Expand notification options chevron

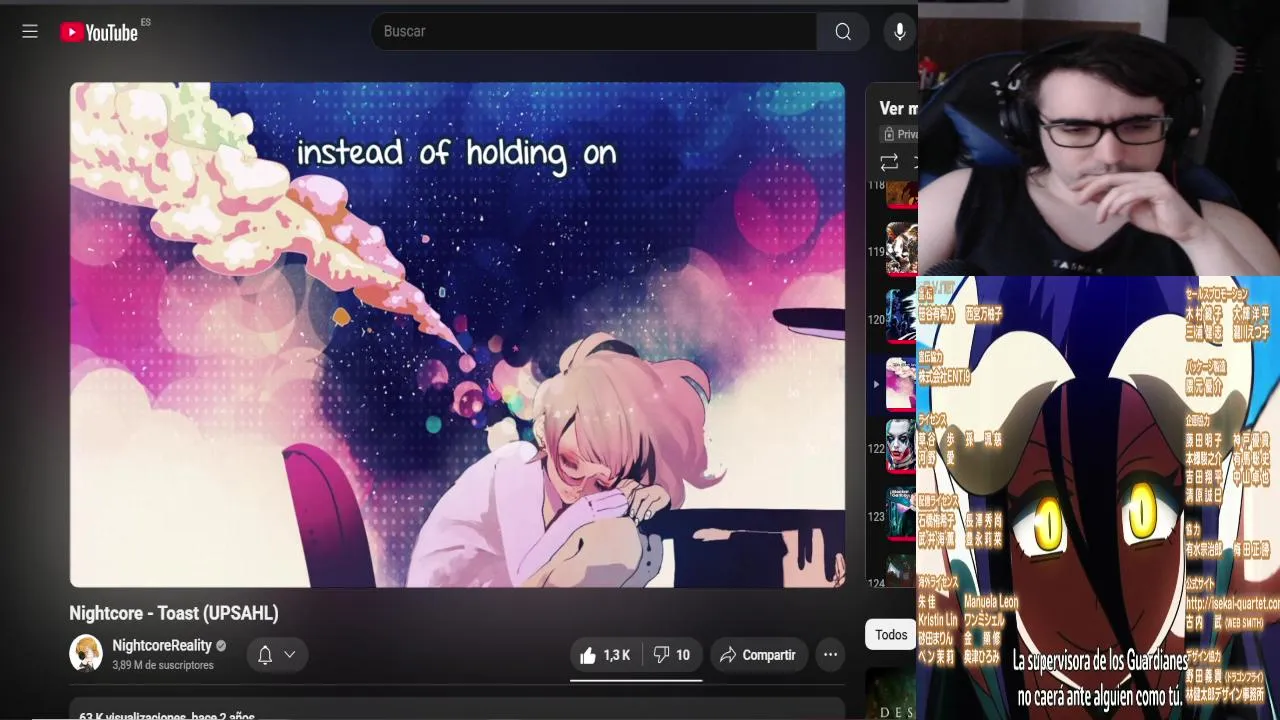(x=290, y=655)
